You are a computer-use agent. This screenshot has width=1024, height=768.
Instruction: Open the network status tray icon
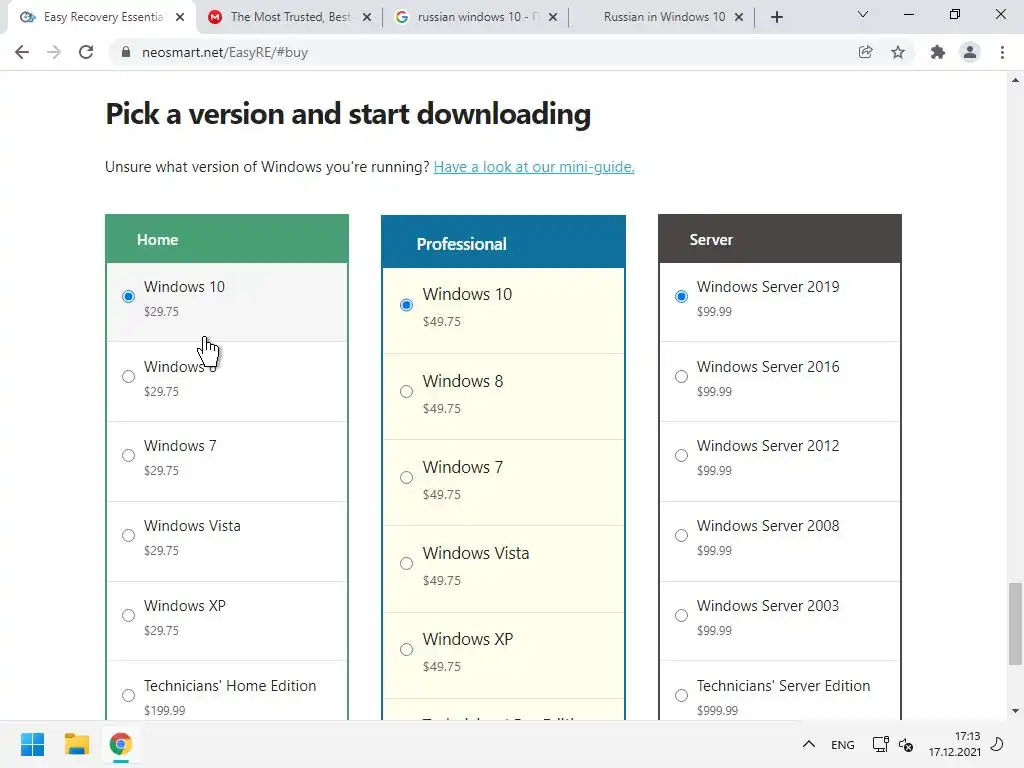(x=880, y=744)
